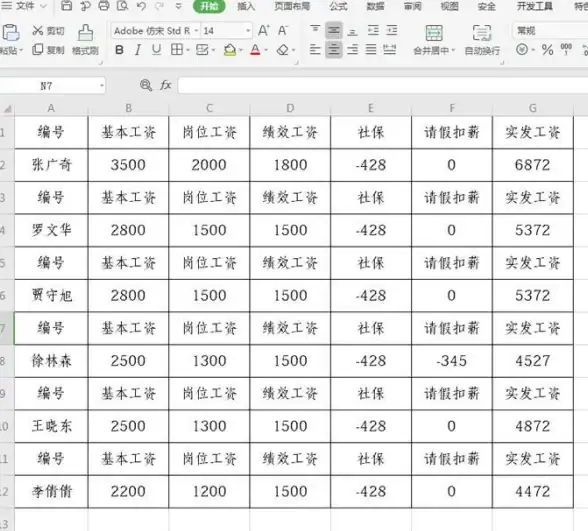Click the Eraser clear formatting icon
This screenshot has width=588, height=531.
(283, 50)
